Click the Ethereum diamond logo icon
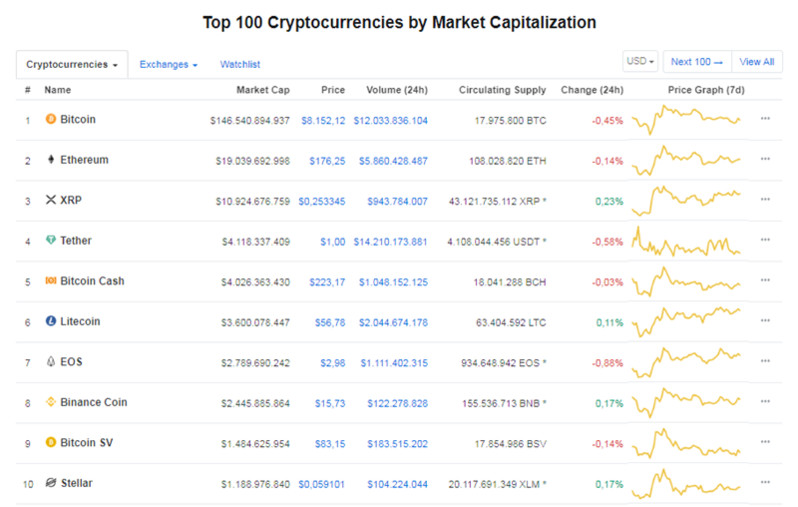This screenshot has width=798, height=507. [x=51, y=159]
